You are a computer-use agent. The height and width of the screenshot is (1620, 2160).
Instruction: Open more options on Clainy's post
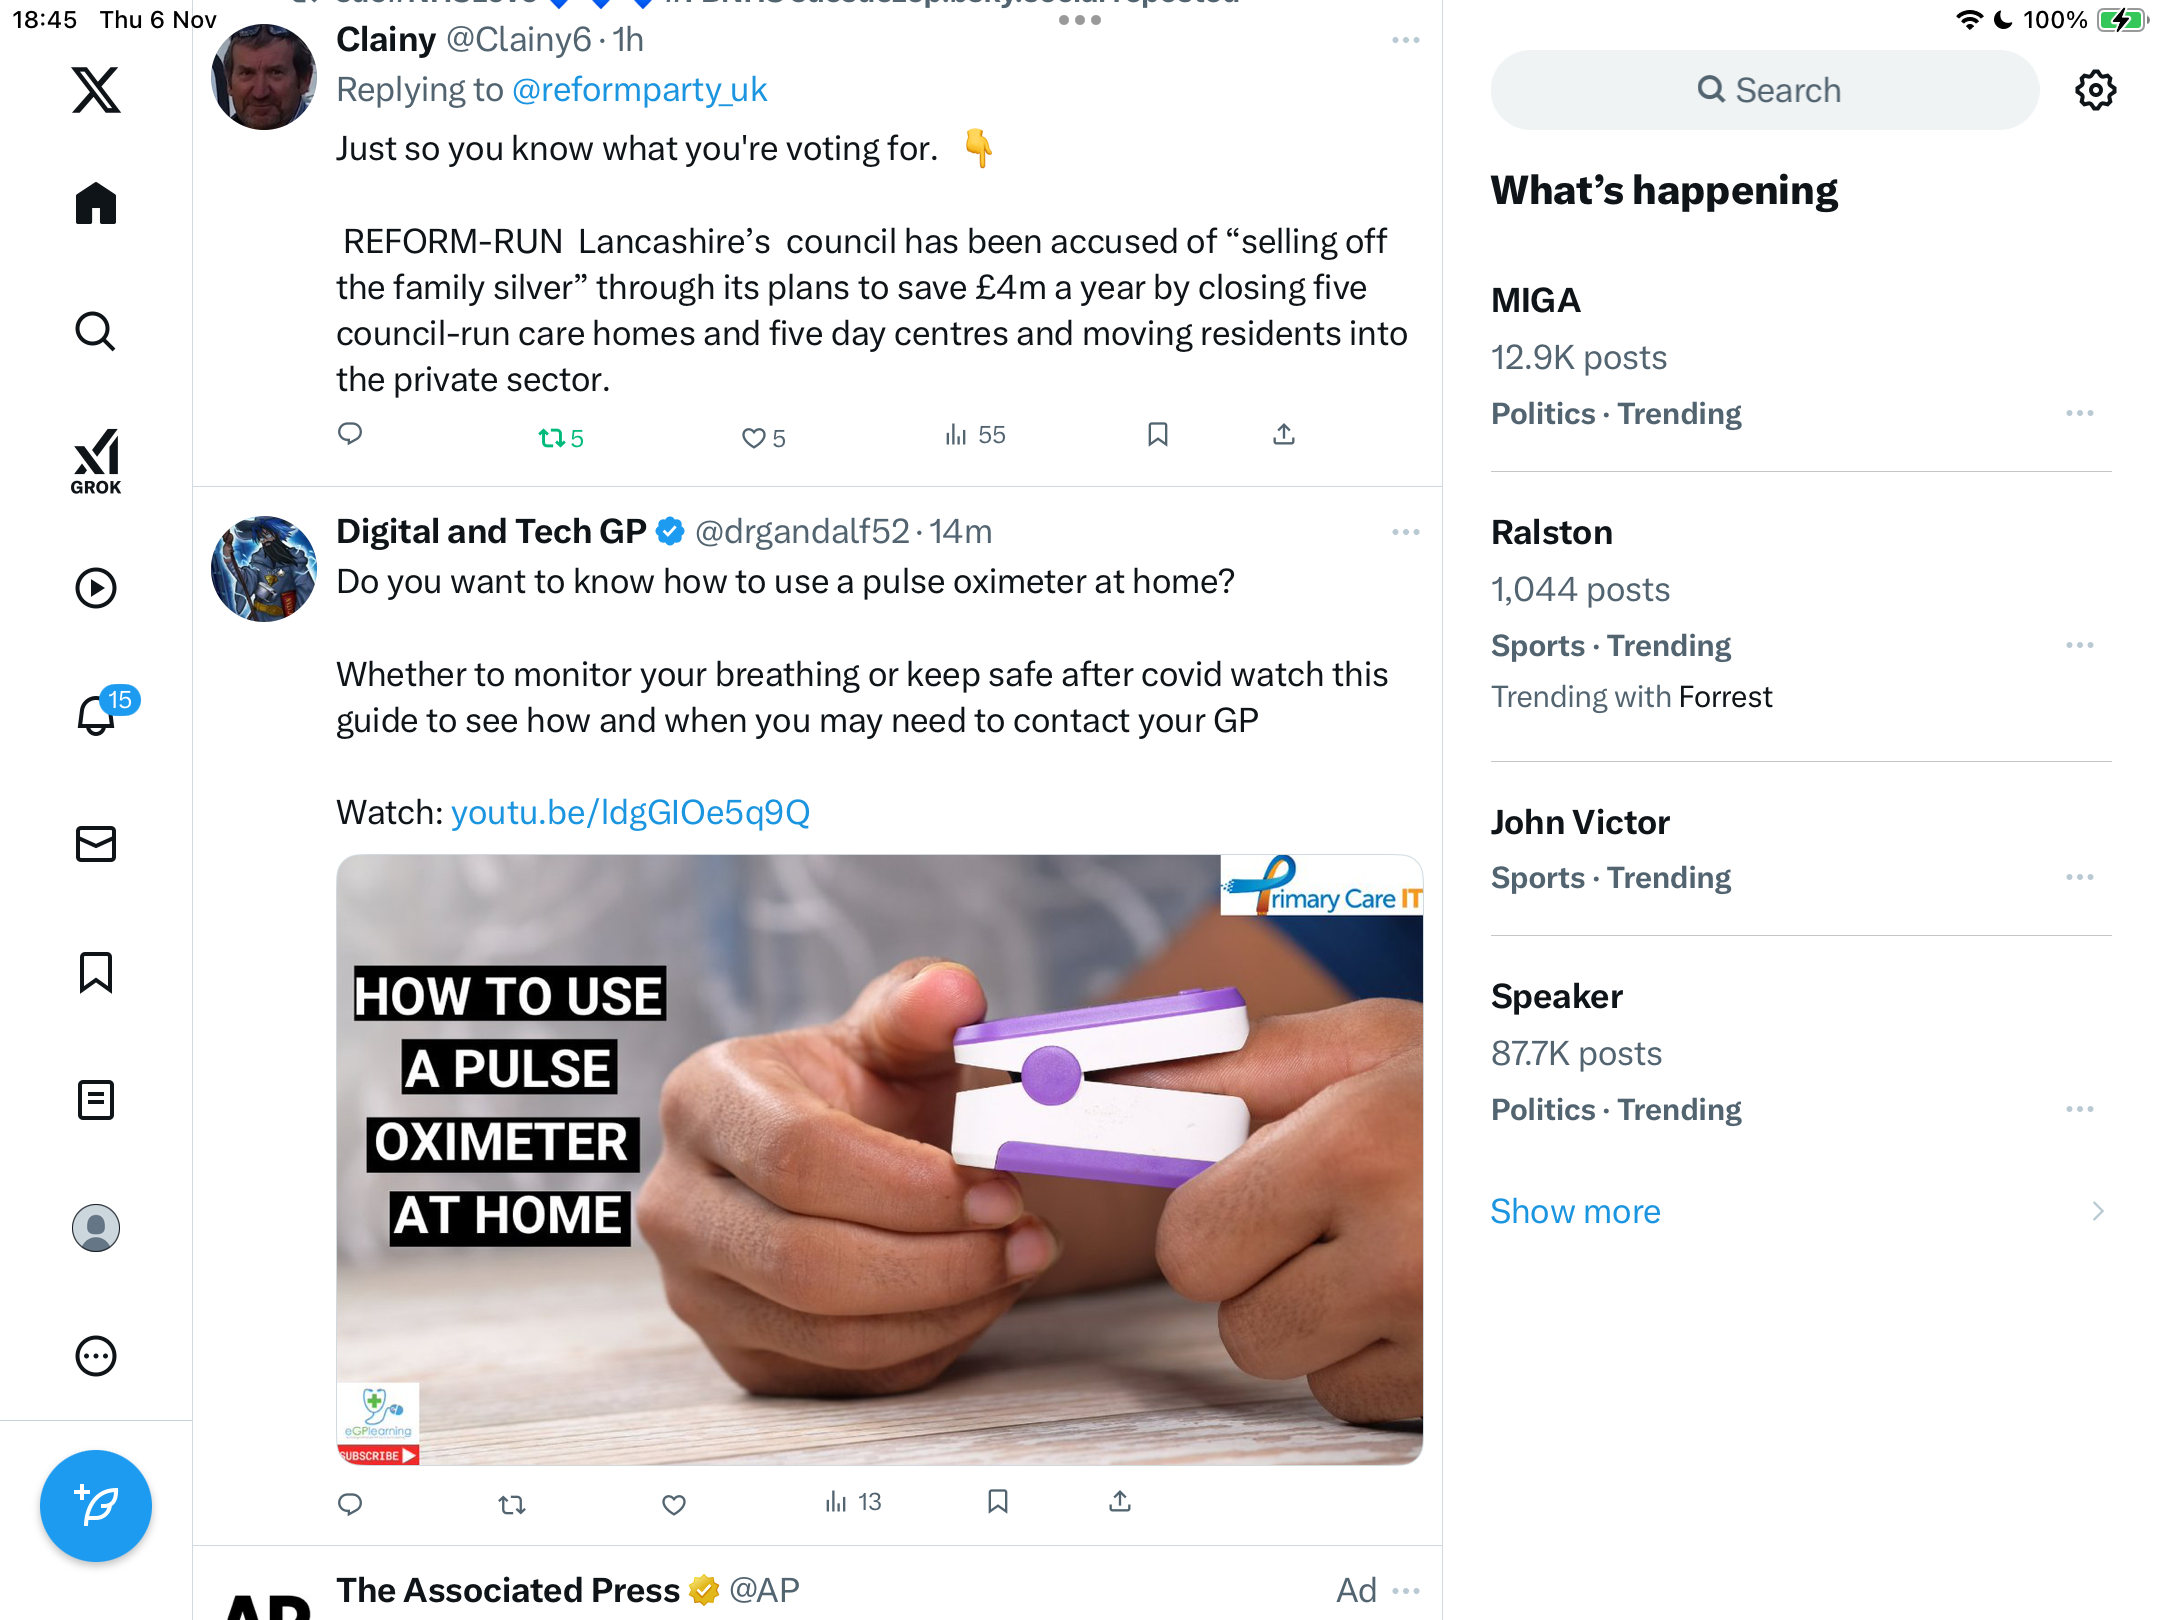(1405, 40)
